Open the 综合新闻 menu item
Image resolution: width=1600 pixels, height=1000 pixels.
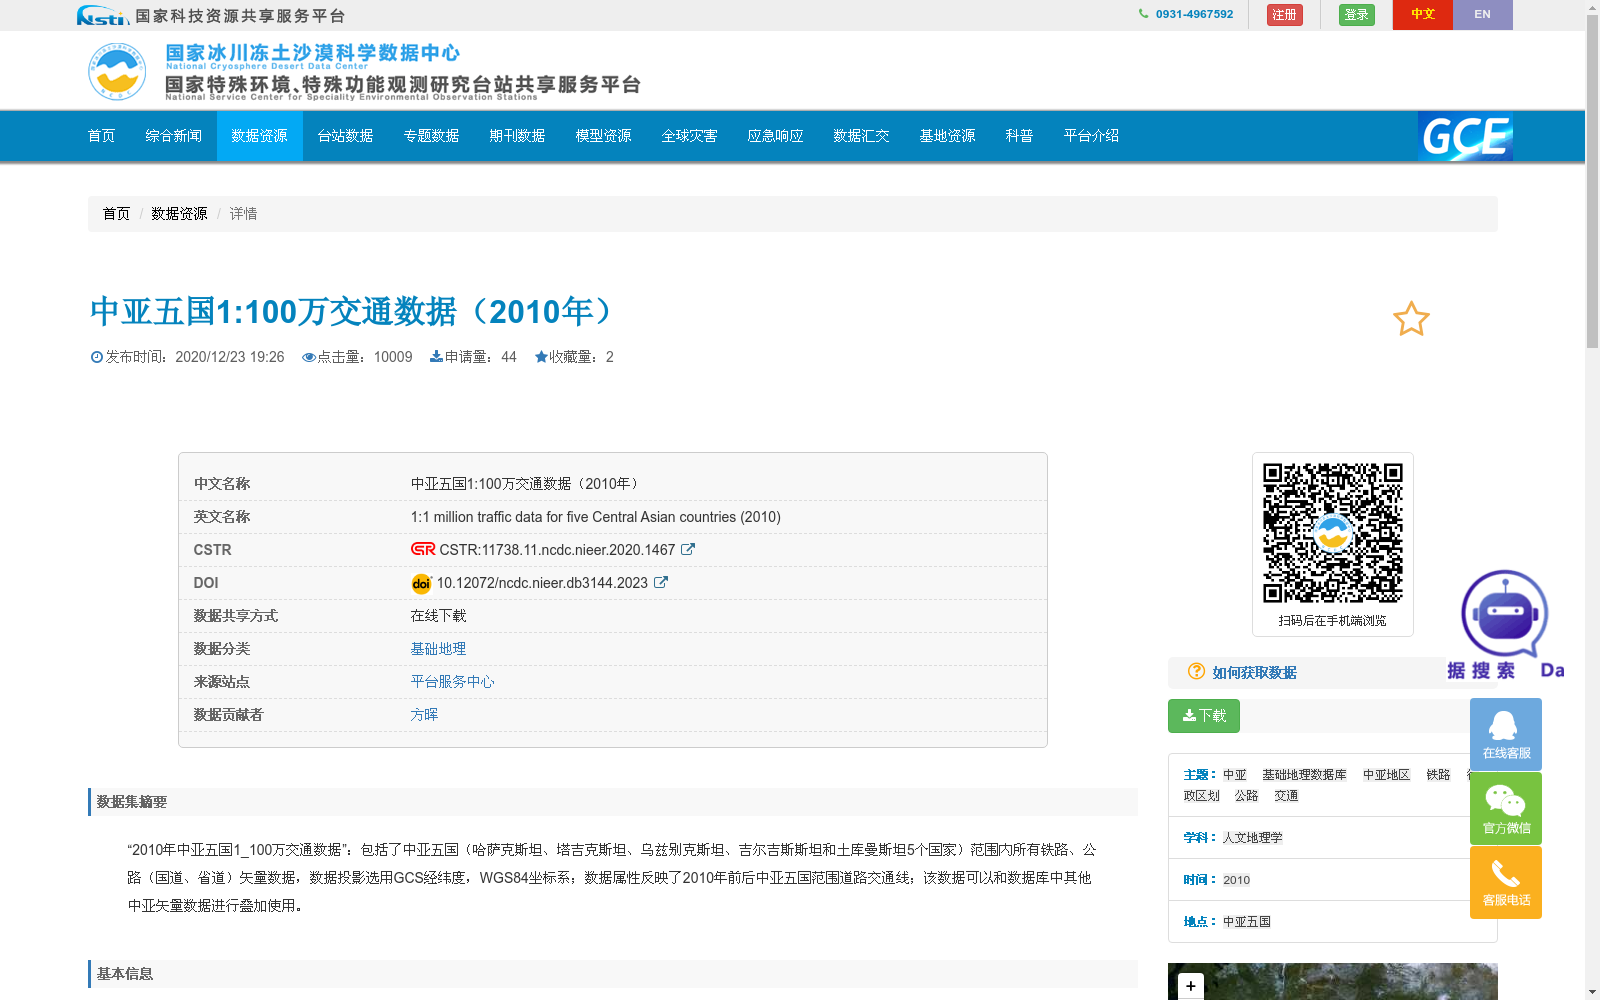174,136
